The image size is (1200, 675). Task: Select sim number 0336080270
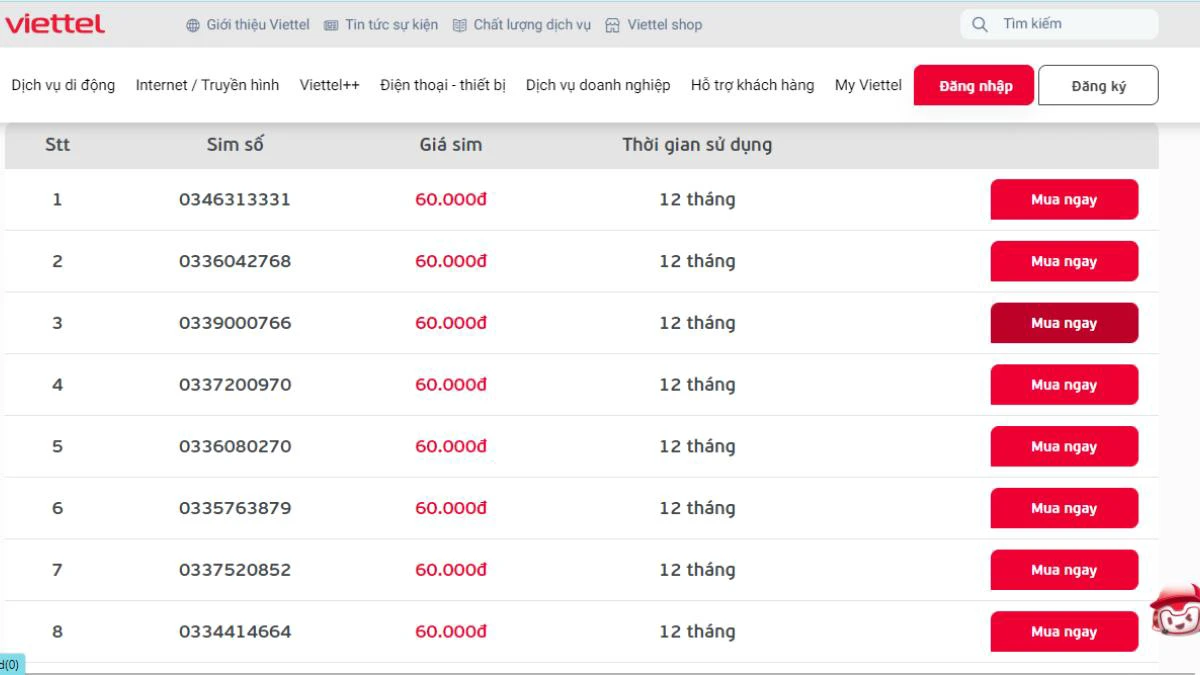tap(235, 446)
